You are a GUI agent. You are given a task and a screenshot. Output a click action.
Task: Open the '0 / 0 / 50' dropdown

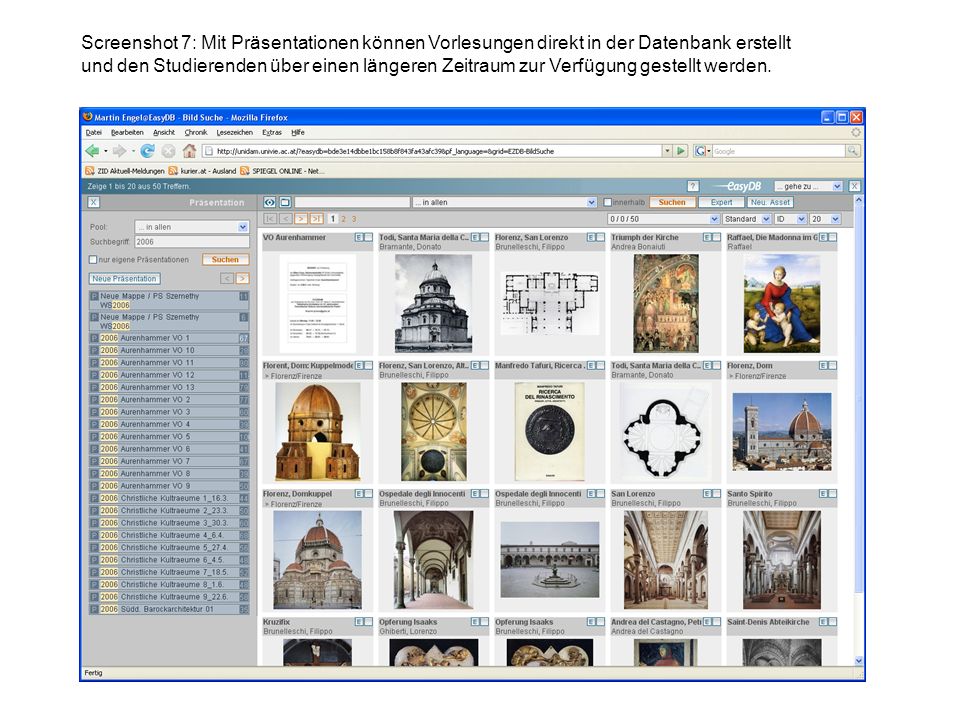[663, 219]
